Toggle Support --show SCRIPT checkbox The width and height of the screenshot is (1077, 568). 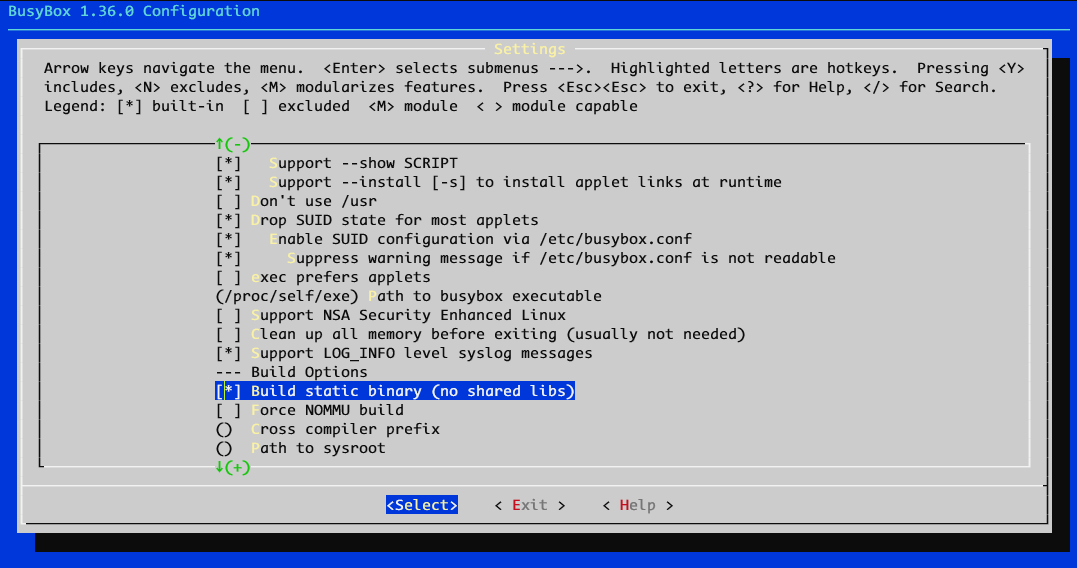(x=337, y=163)
